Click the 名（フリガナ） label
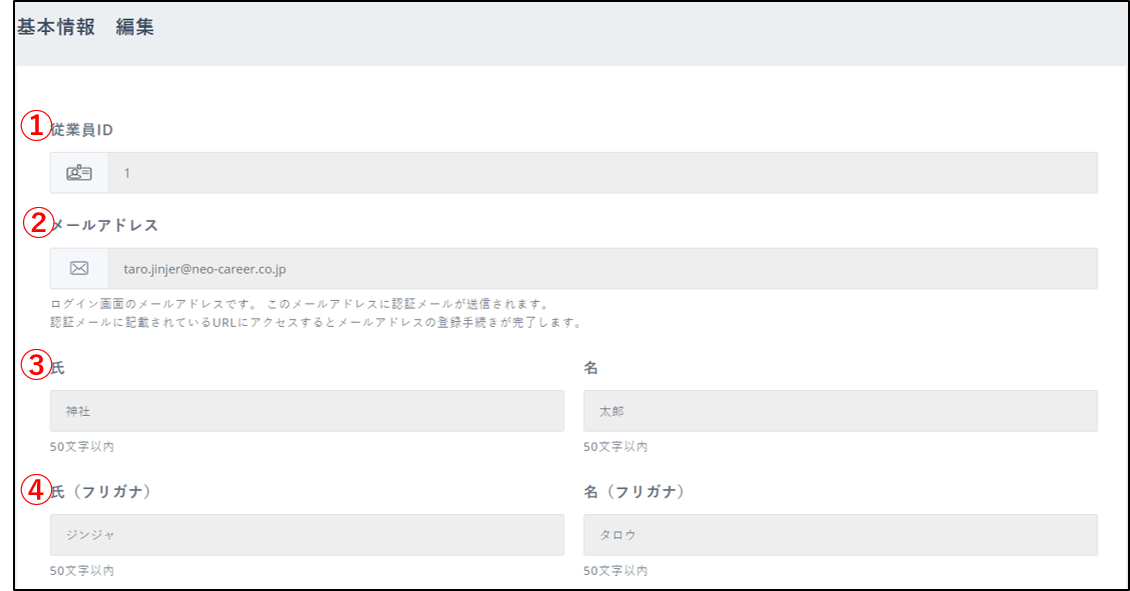Viewport: 1130px width, 591px height. 634,492
